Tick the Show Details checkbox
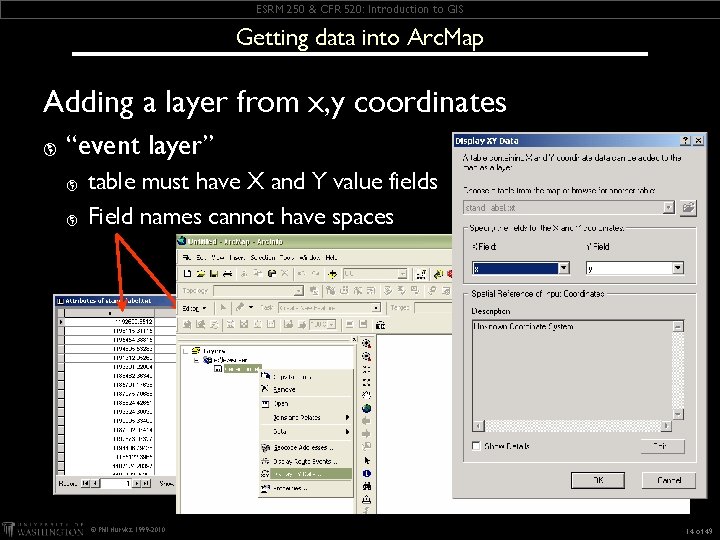Viewport: 720px width, 540px height. 476,445
